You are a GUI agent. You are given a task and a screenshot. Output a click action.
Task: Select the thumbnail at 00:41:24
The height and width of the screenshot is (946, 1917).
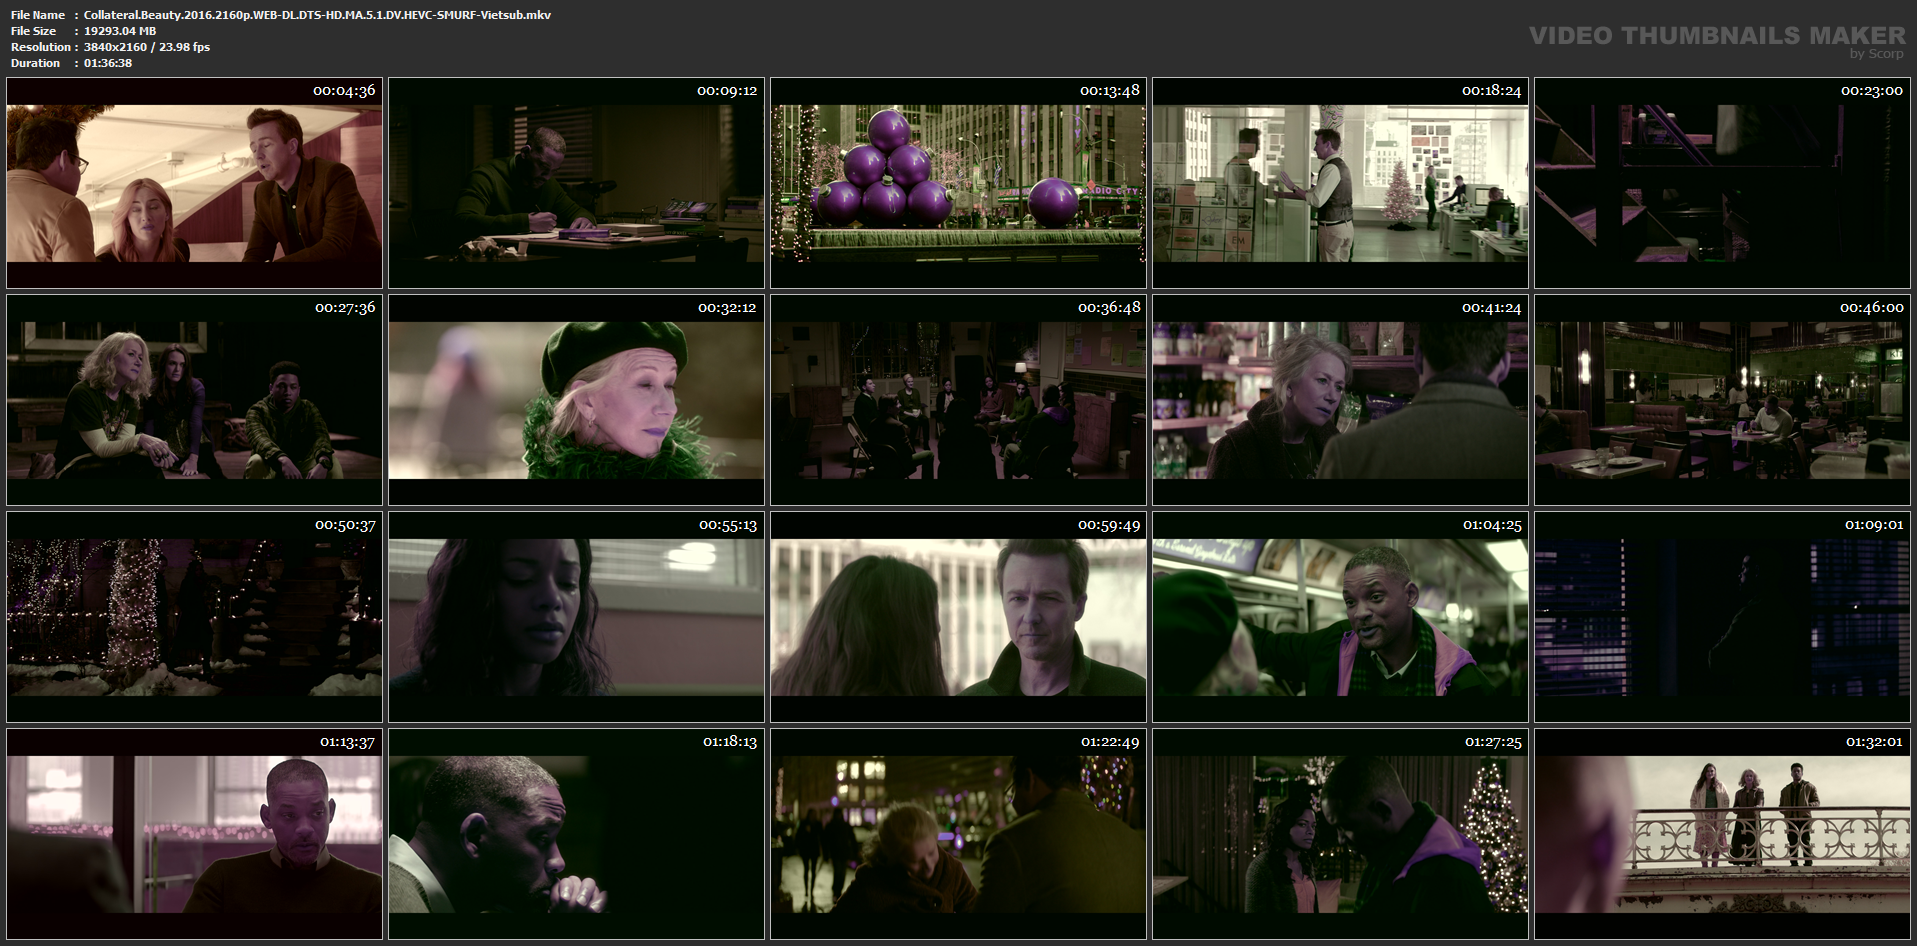tap(1340, 400)
